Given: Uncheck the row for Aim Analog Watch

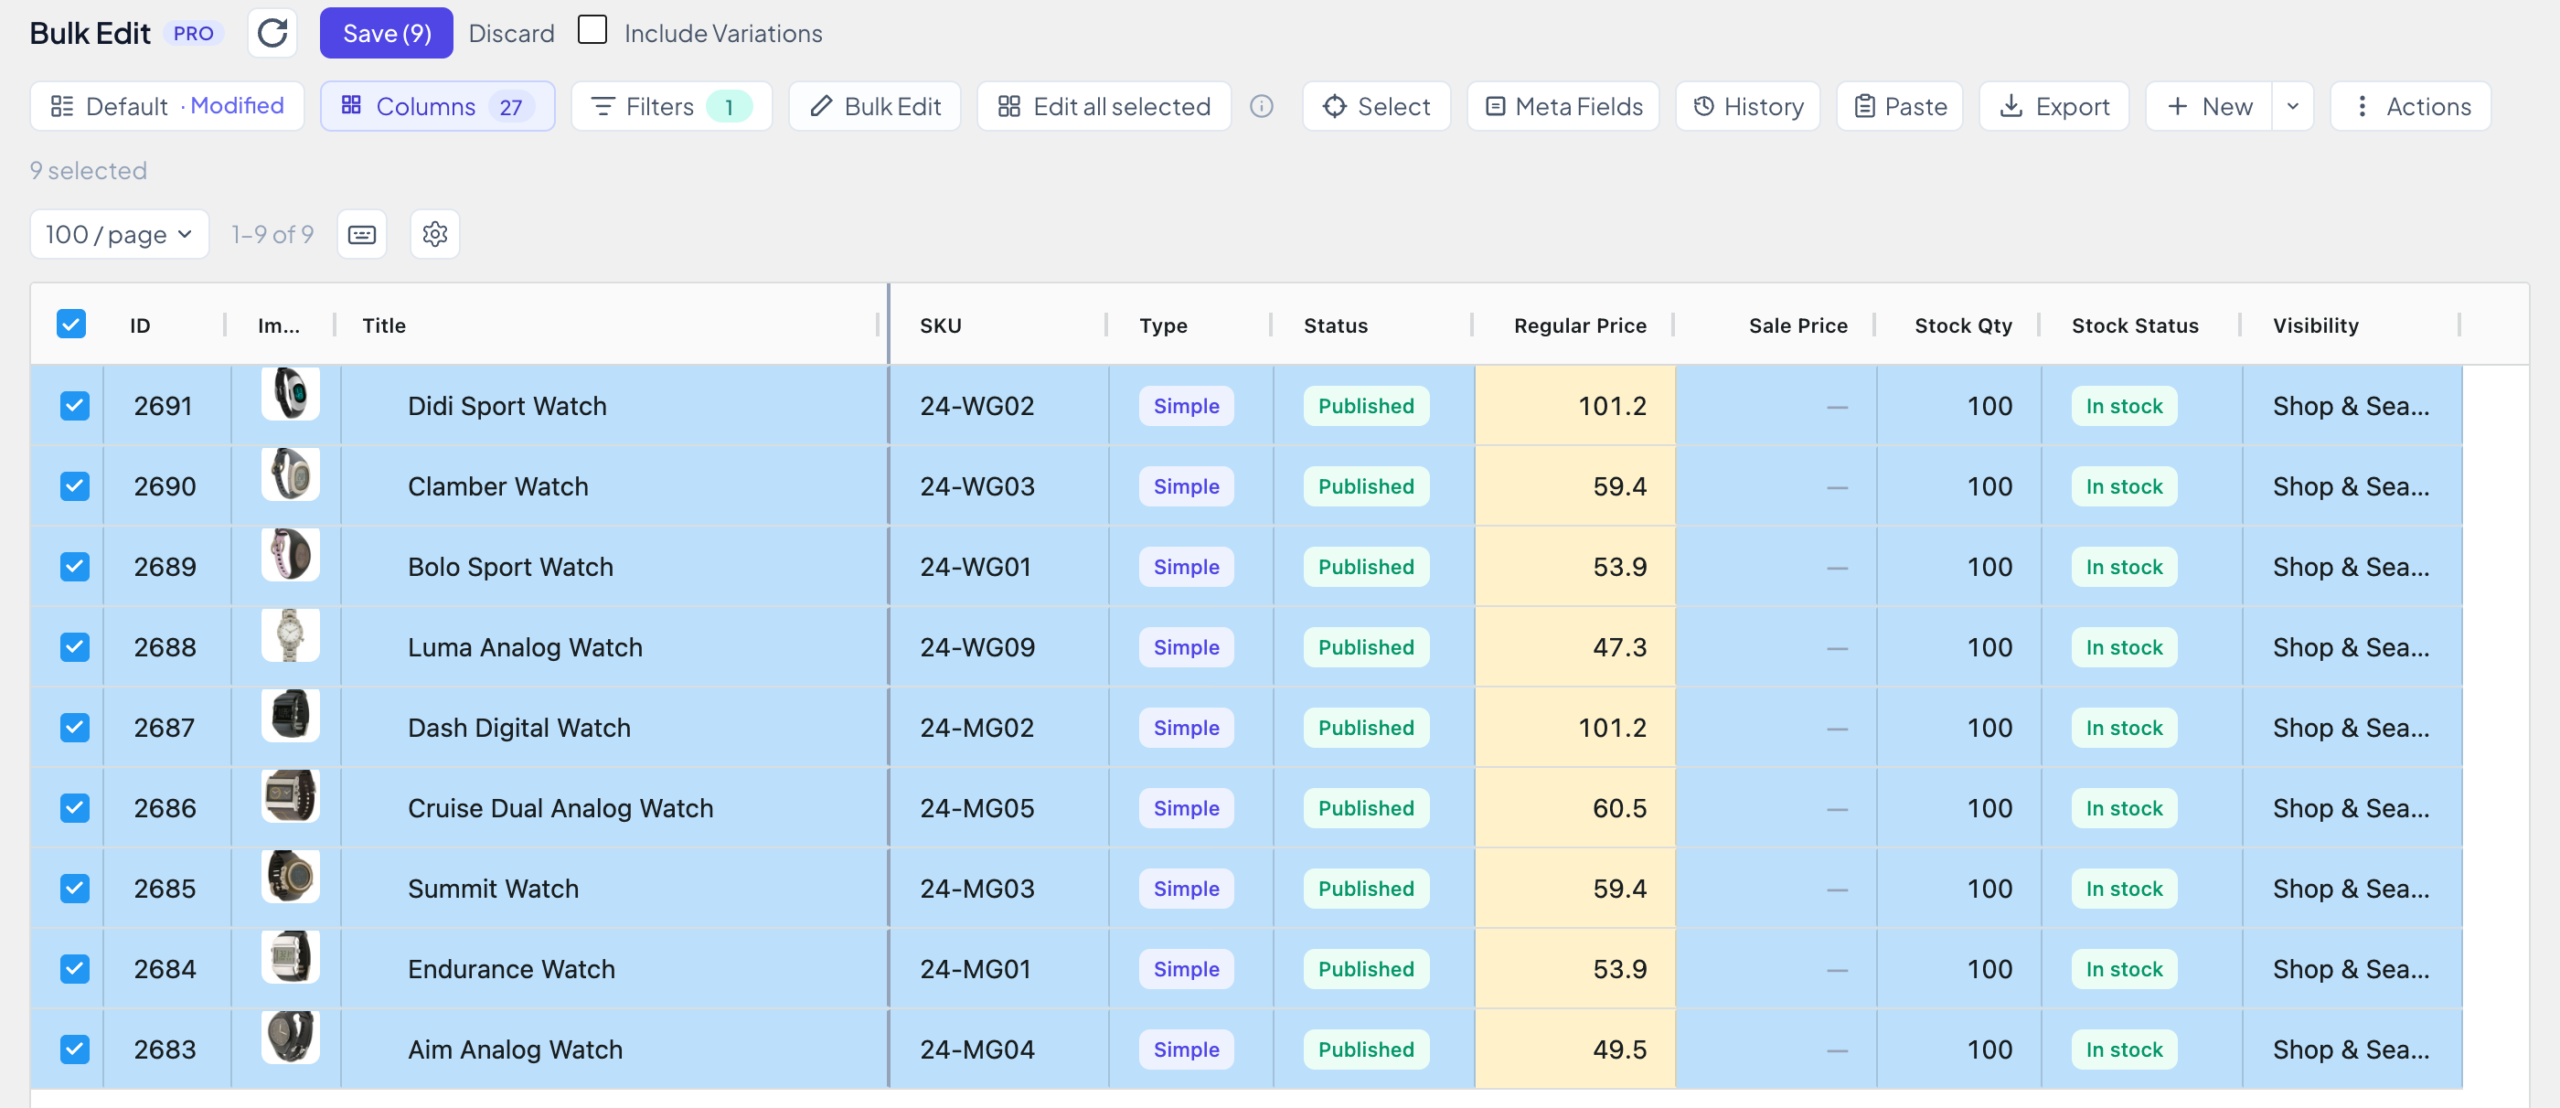Looking at the screenshot, I should [x=75, y=1049].
